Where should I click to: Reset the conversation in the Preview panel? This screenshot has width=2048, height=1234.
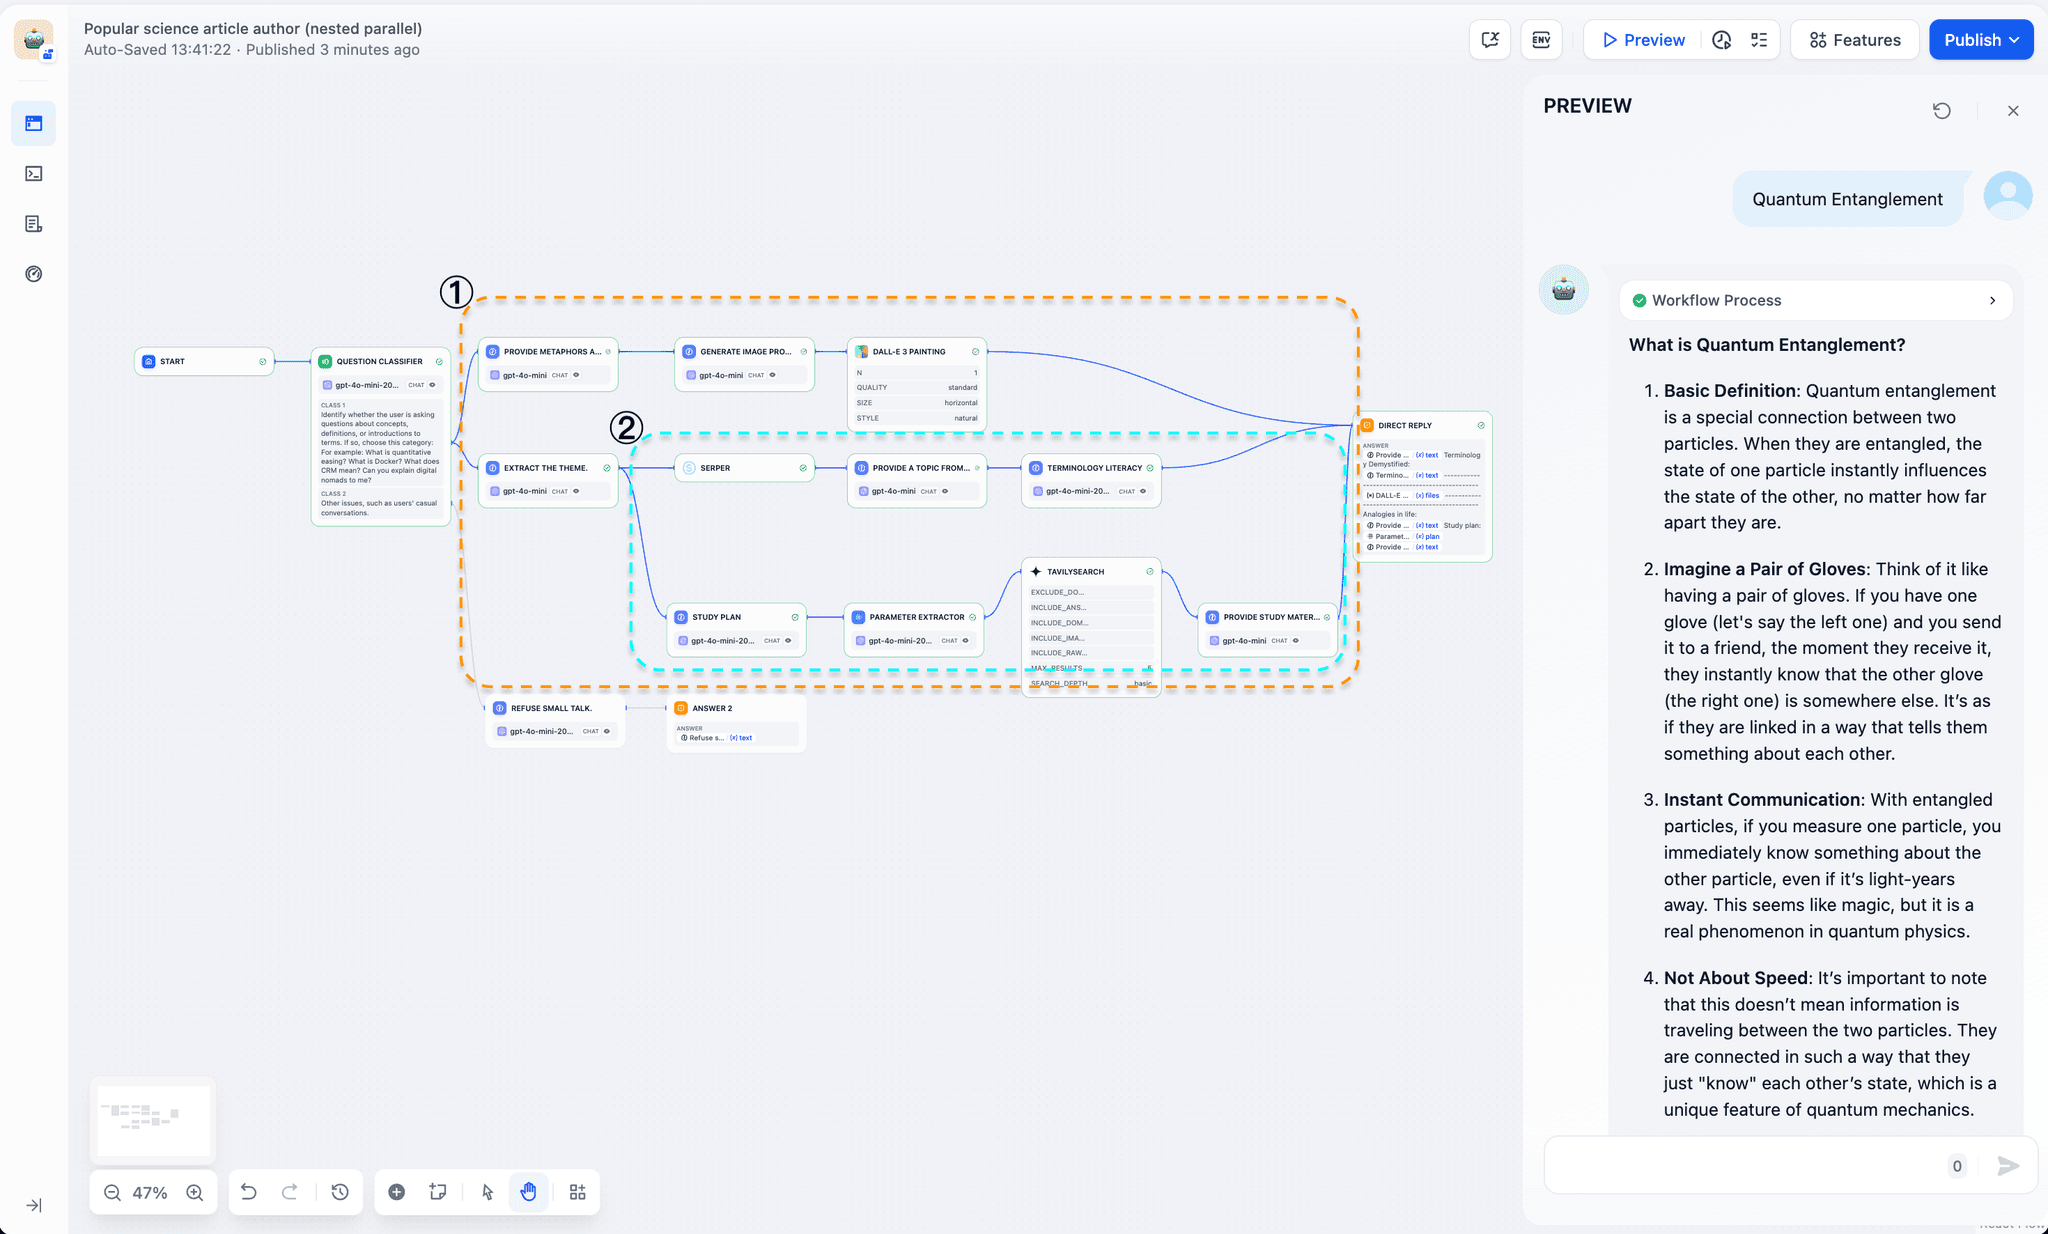[x=1942, y=110]
